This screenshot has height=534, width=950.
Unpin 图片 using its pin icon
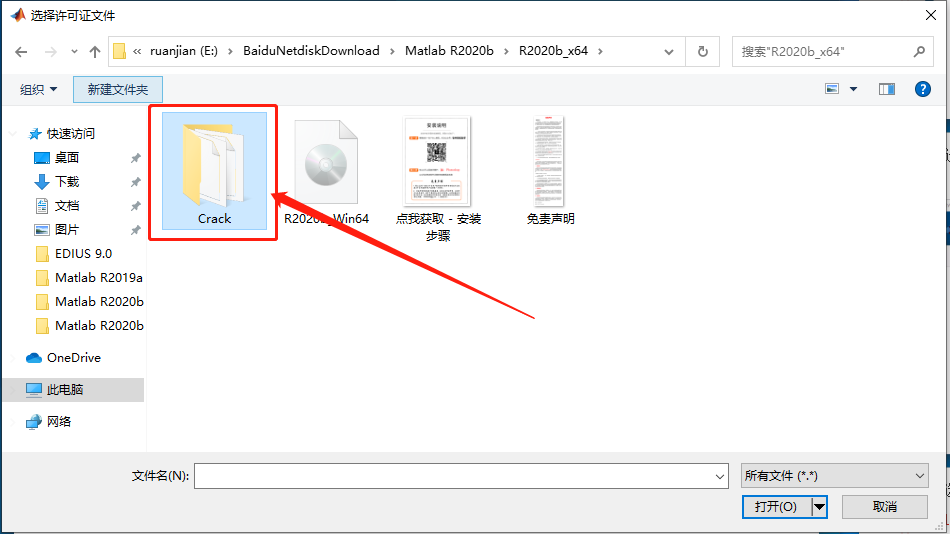[136, 230]
